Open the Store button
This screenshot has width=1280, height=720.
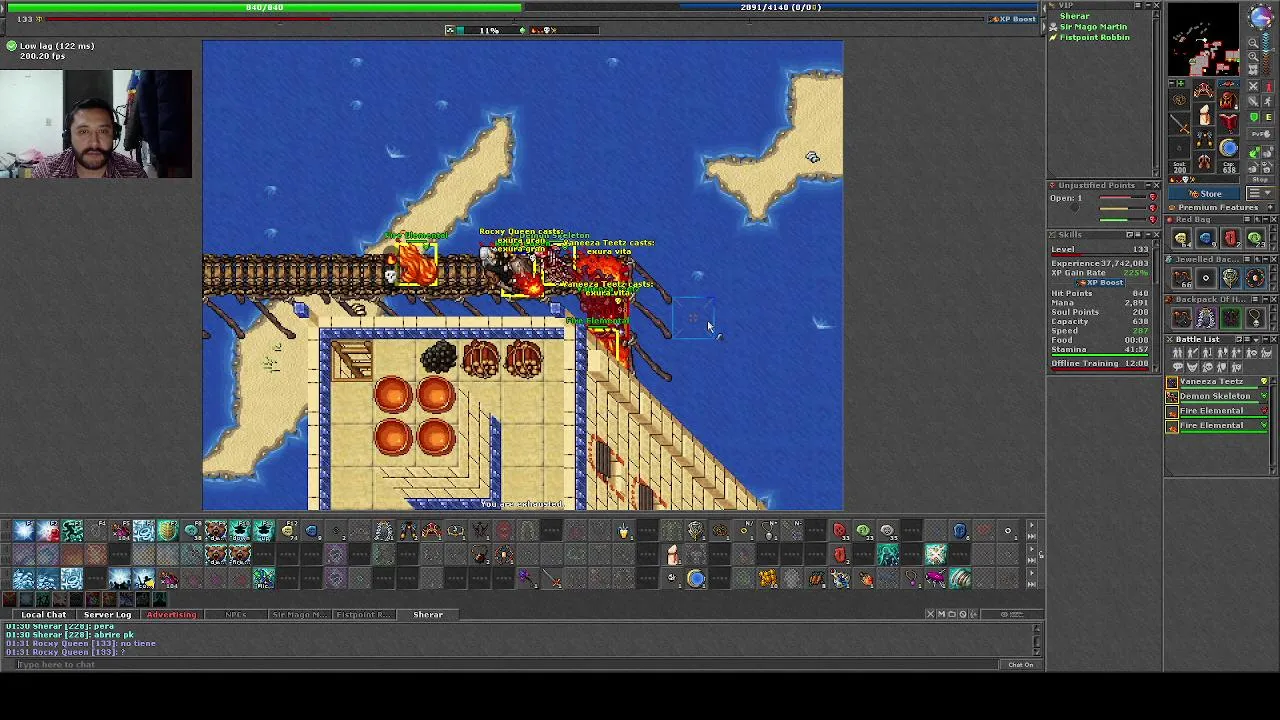1204,193
